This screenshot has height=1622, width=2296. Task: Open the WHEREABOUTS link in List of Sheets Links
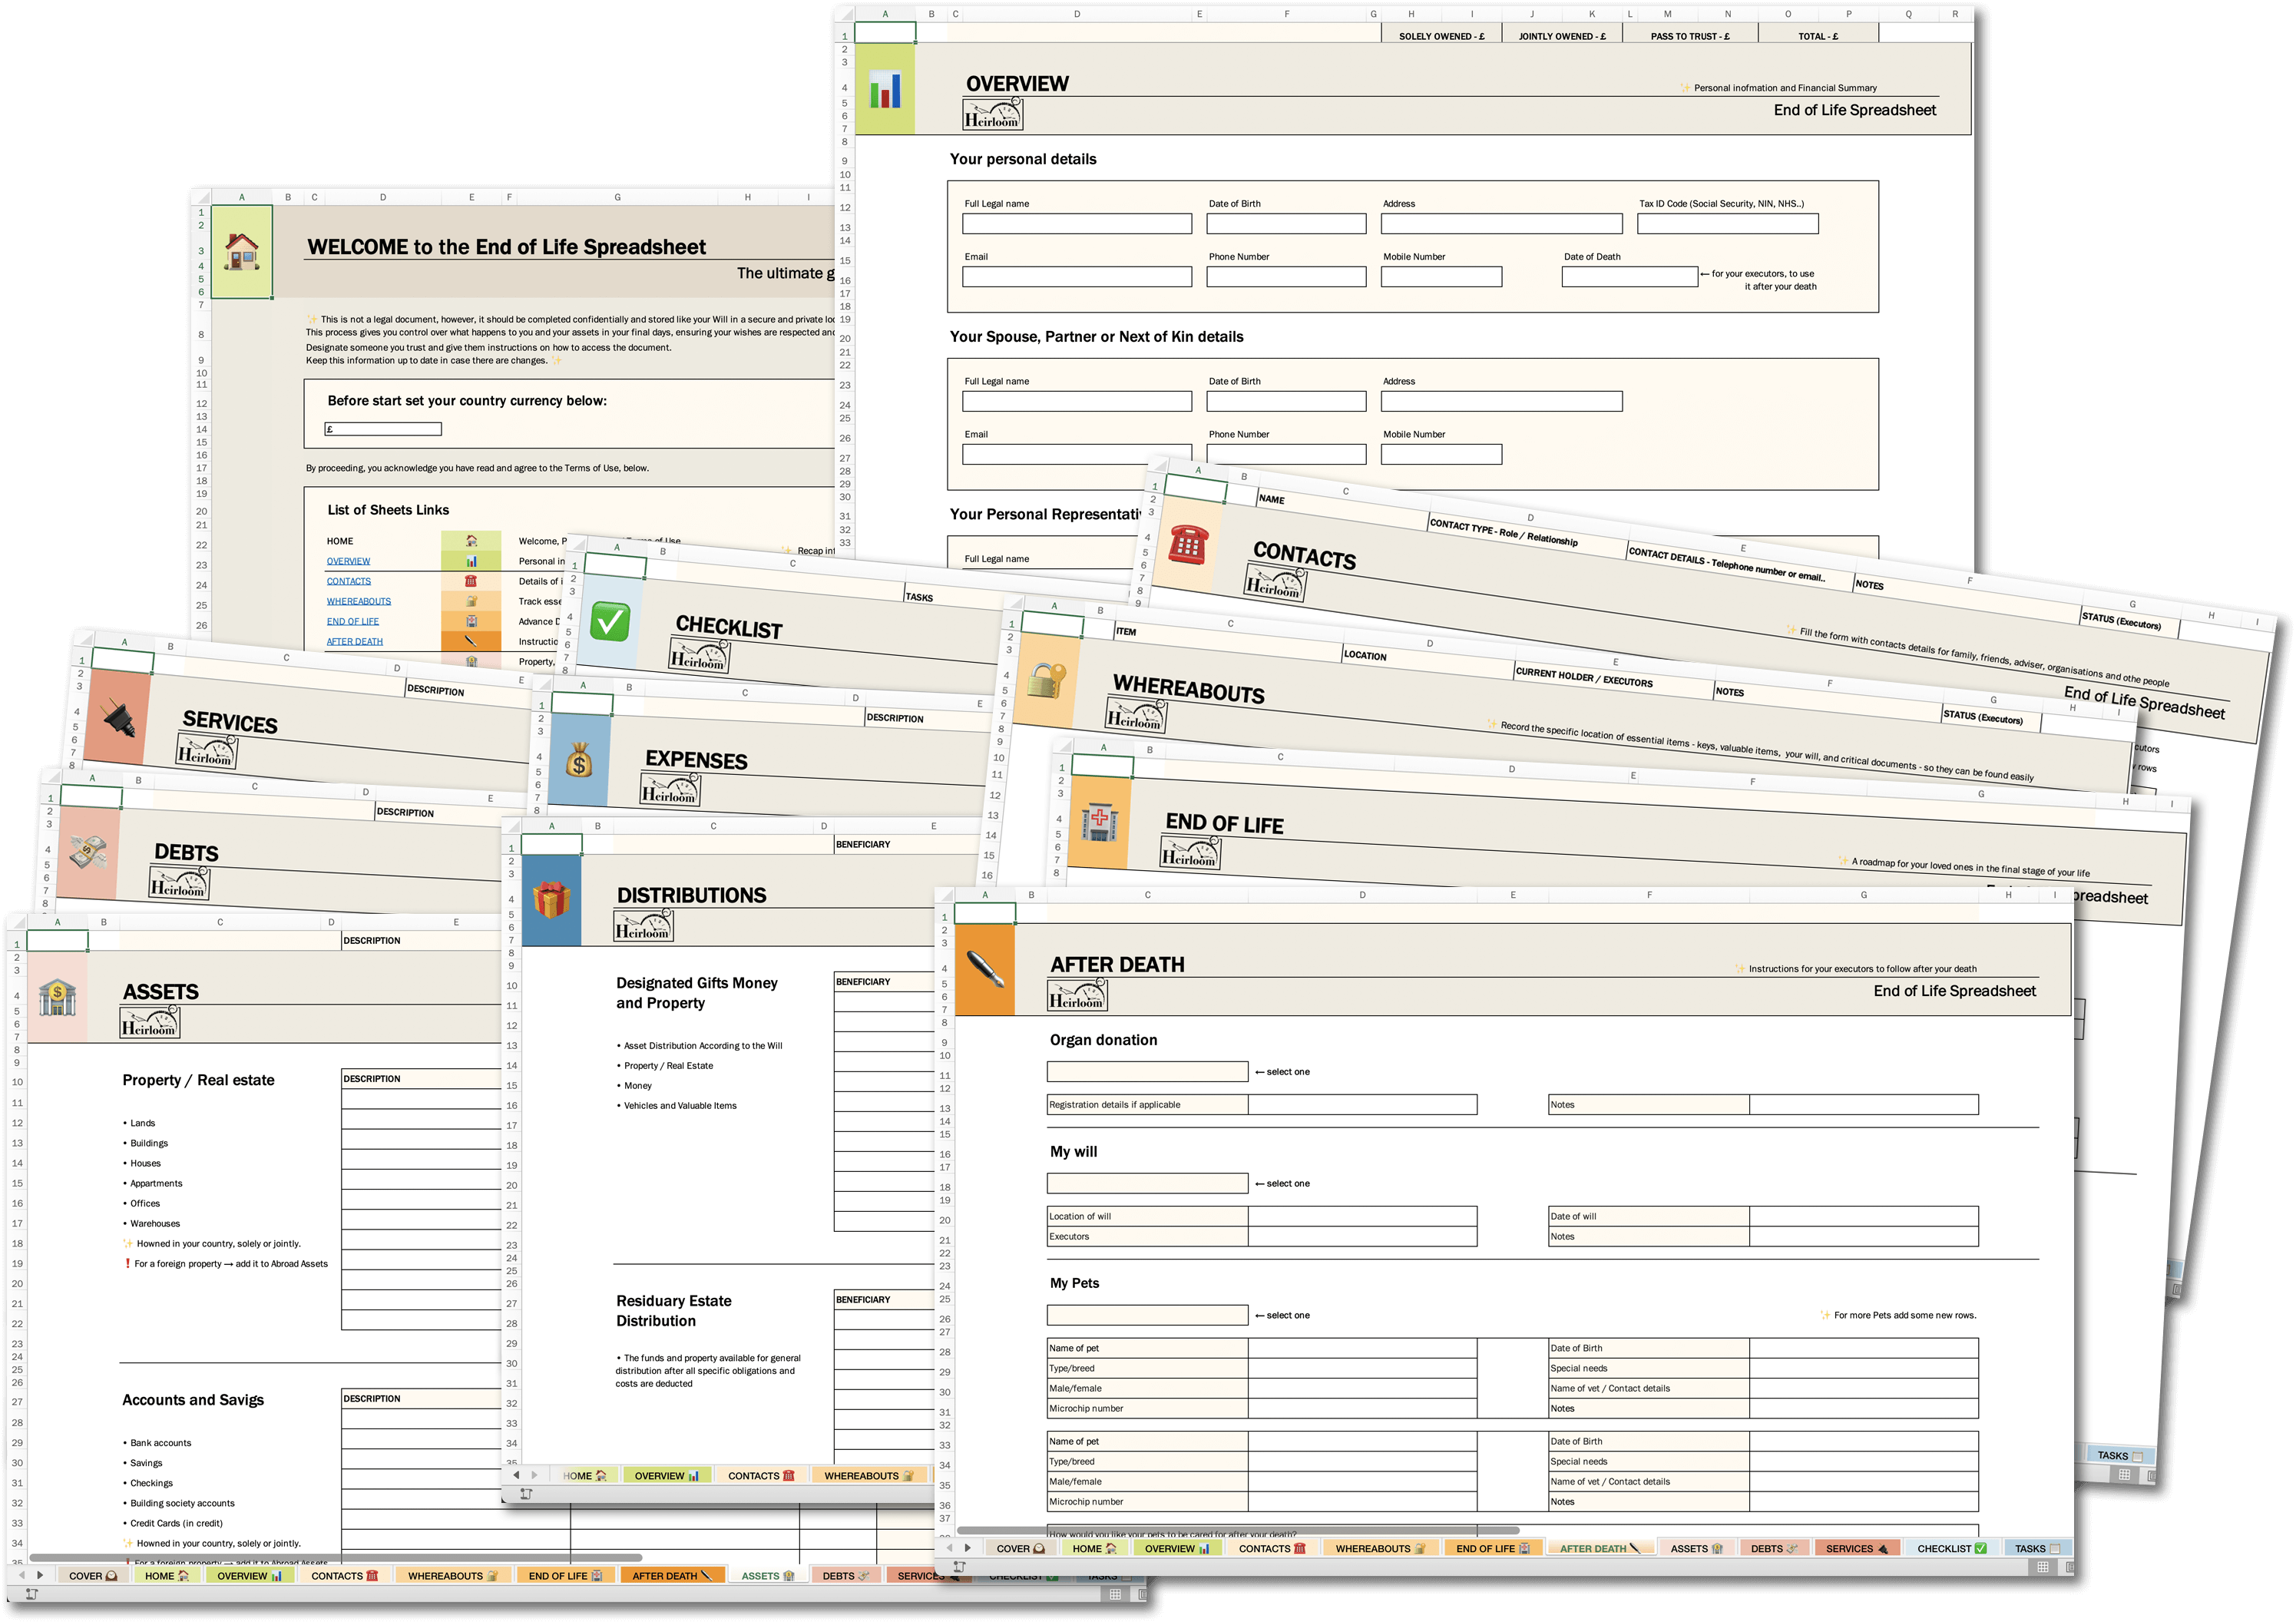[x=359, y=600]
